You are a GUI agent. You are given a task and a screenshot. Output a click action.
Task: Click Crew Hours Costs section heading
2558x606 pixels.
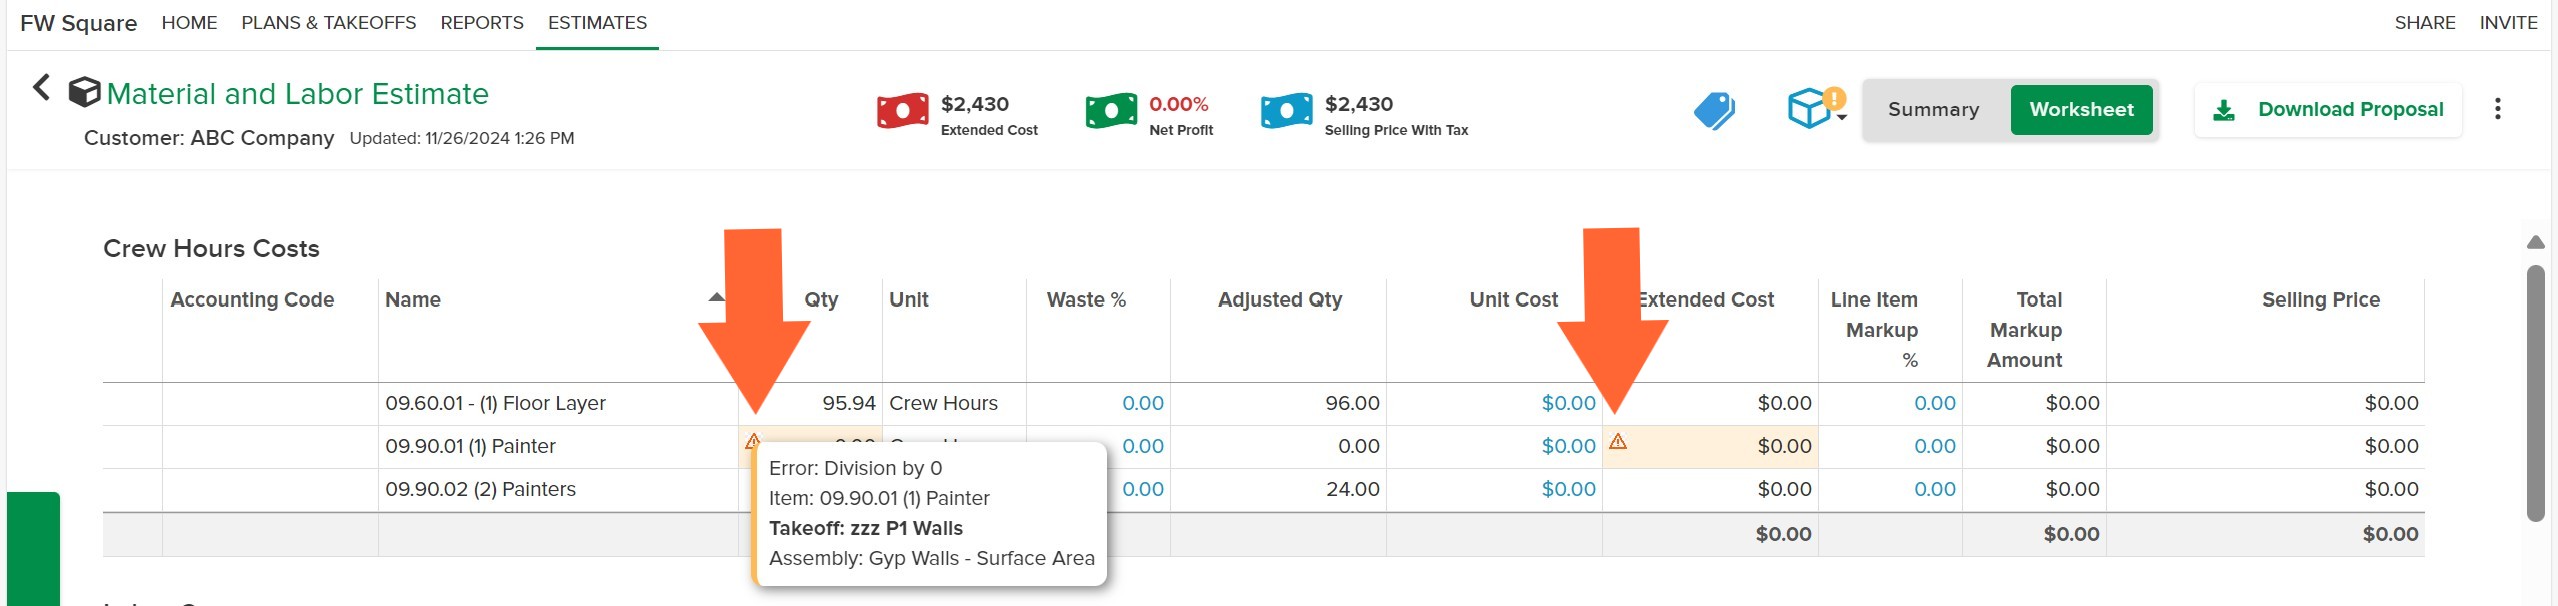tap(211, 249)
